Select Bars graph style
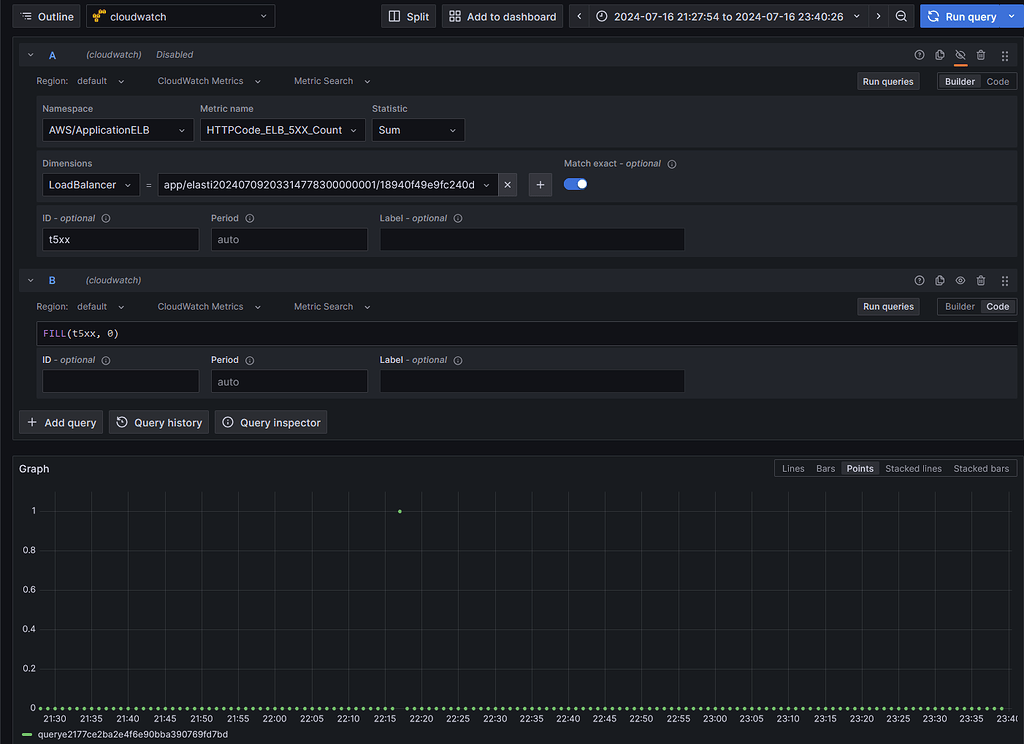This screenshot has width=1024, height=744. pos(825,468)
